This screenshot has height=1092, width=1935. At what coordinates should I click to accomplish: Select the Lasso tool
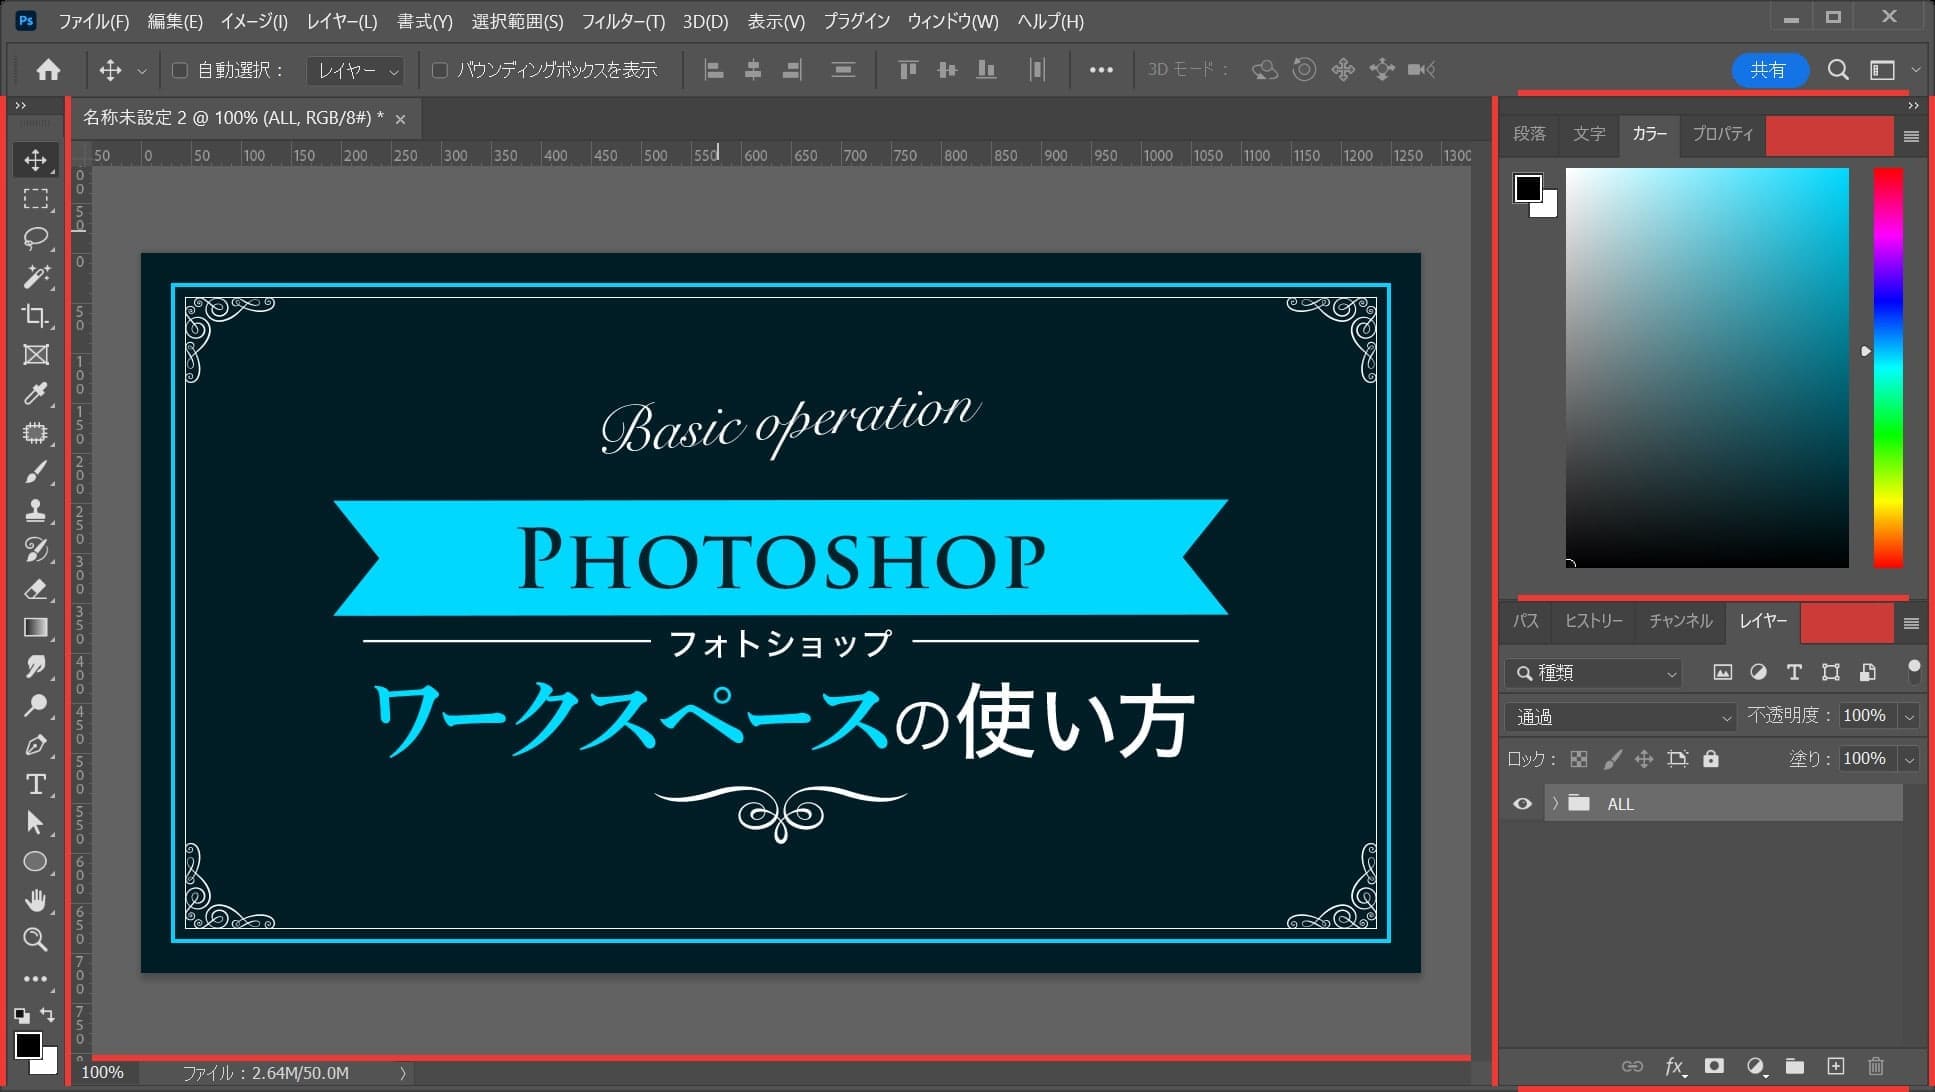point(35,238)
